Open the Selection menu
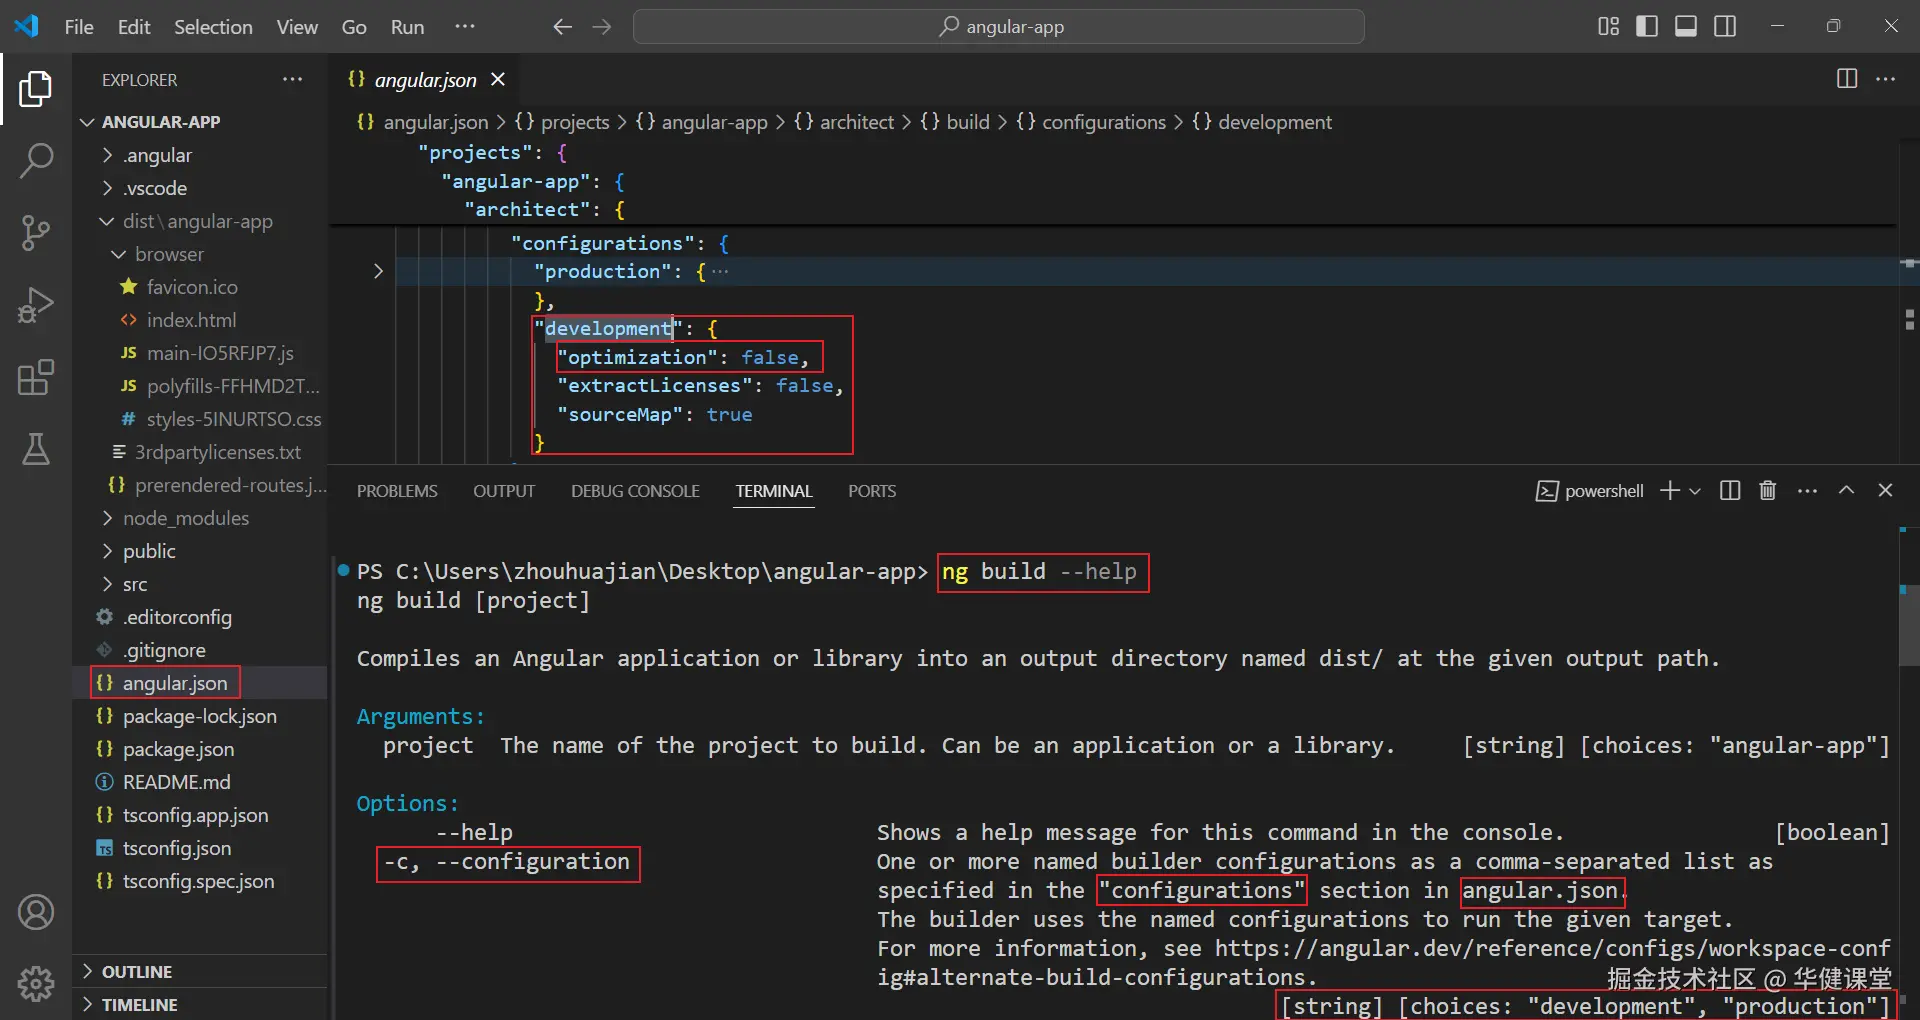Image resolution: width=1920 pixels, height=1020 pixels. point(213,27)
